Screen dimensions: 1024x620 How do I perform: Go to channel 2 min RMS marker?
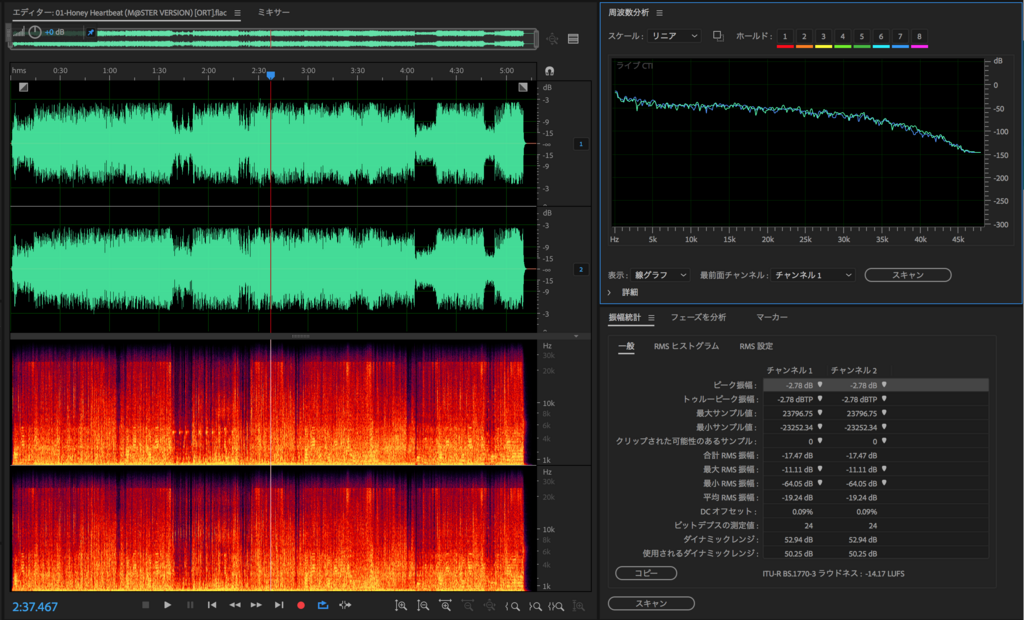pyautogui.click(x=884, y=483)
